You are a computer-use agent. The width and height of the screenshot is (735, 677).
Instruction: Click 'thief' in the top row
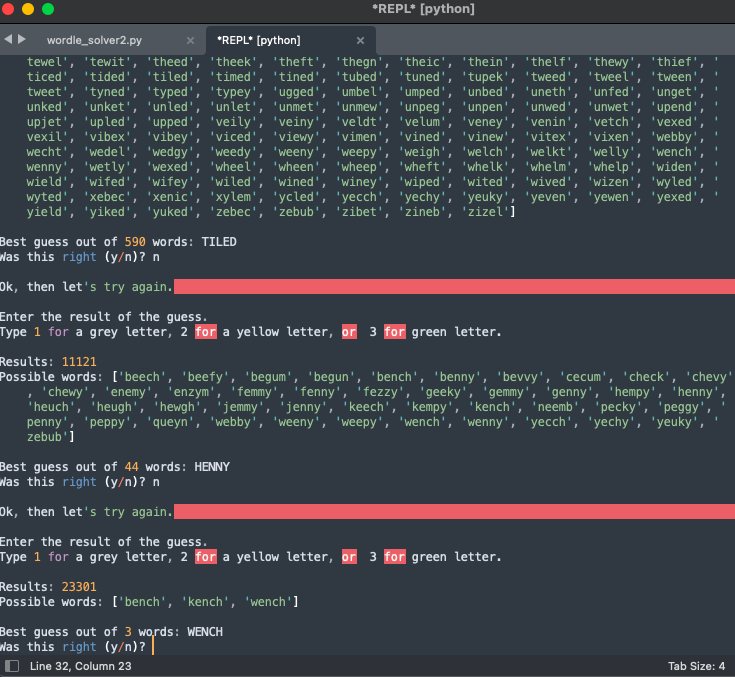[674, 62]
